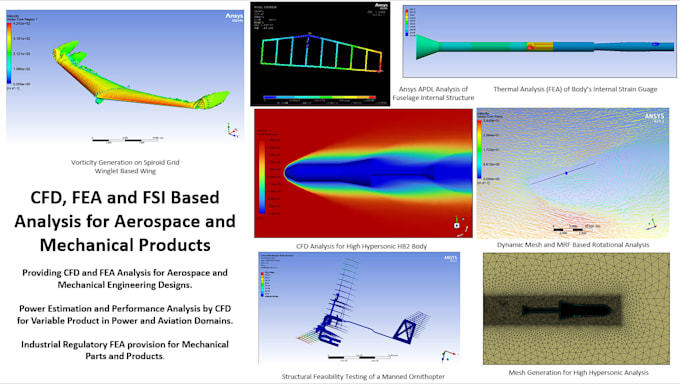Open the dynamic mesh and MRF rotational image
This screenshot has height=384, width=680.
click(x=573, y=174)
